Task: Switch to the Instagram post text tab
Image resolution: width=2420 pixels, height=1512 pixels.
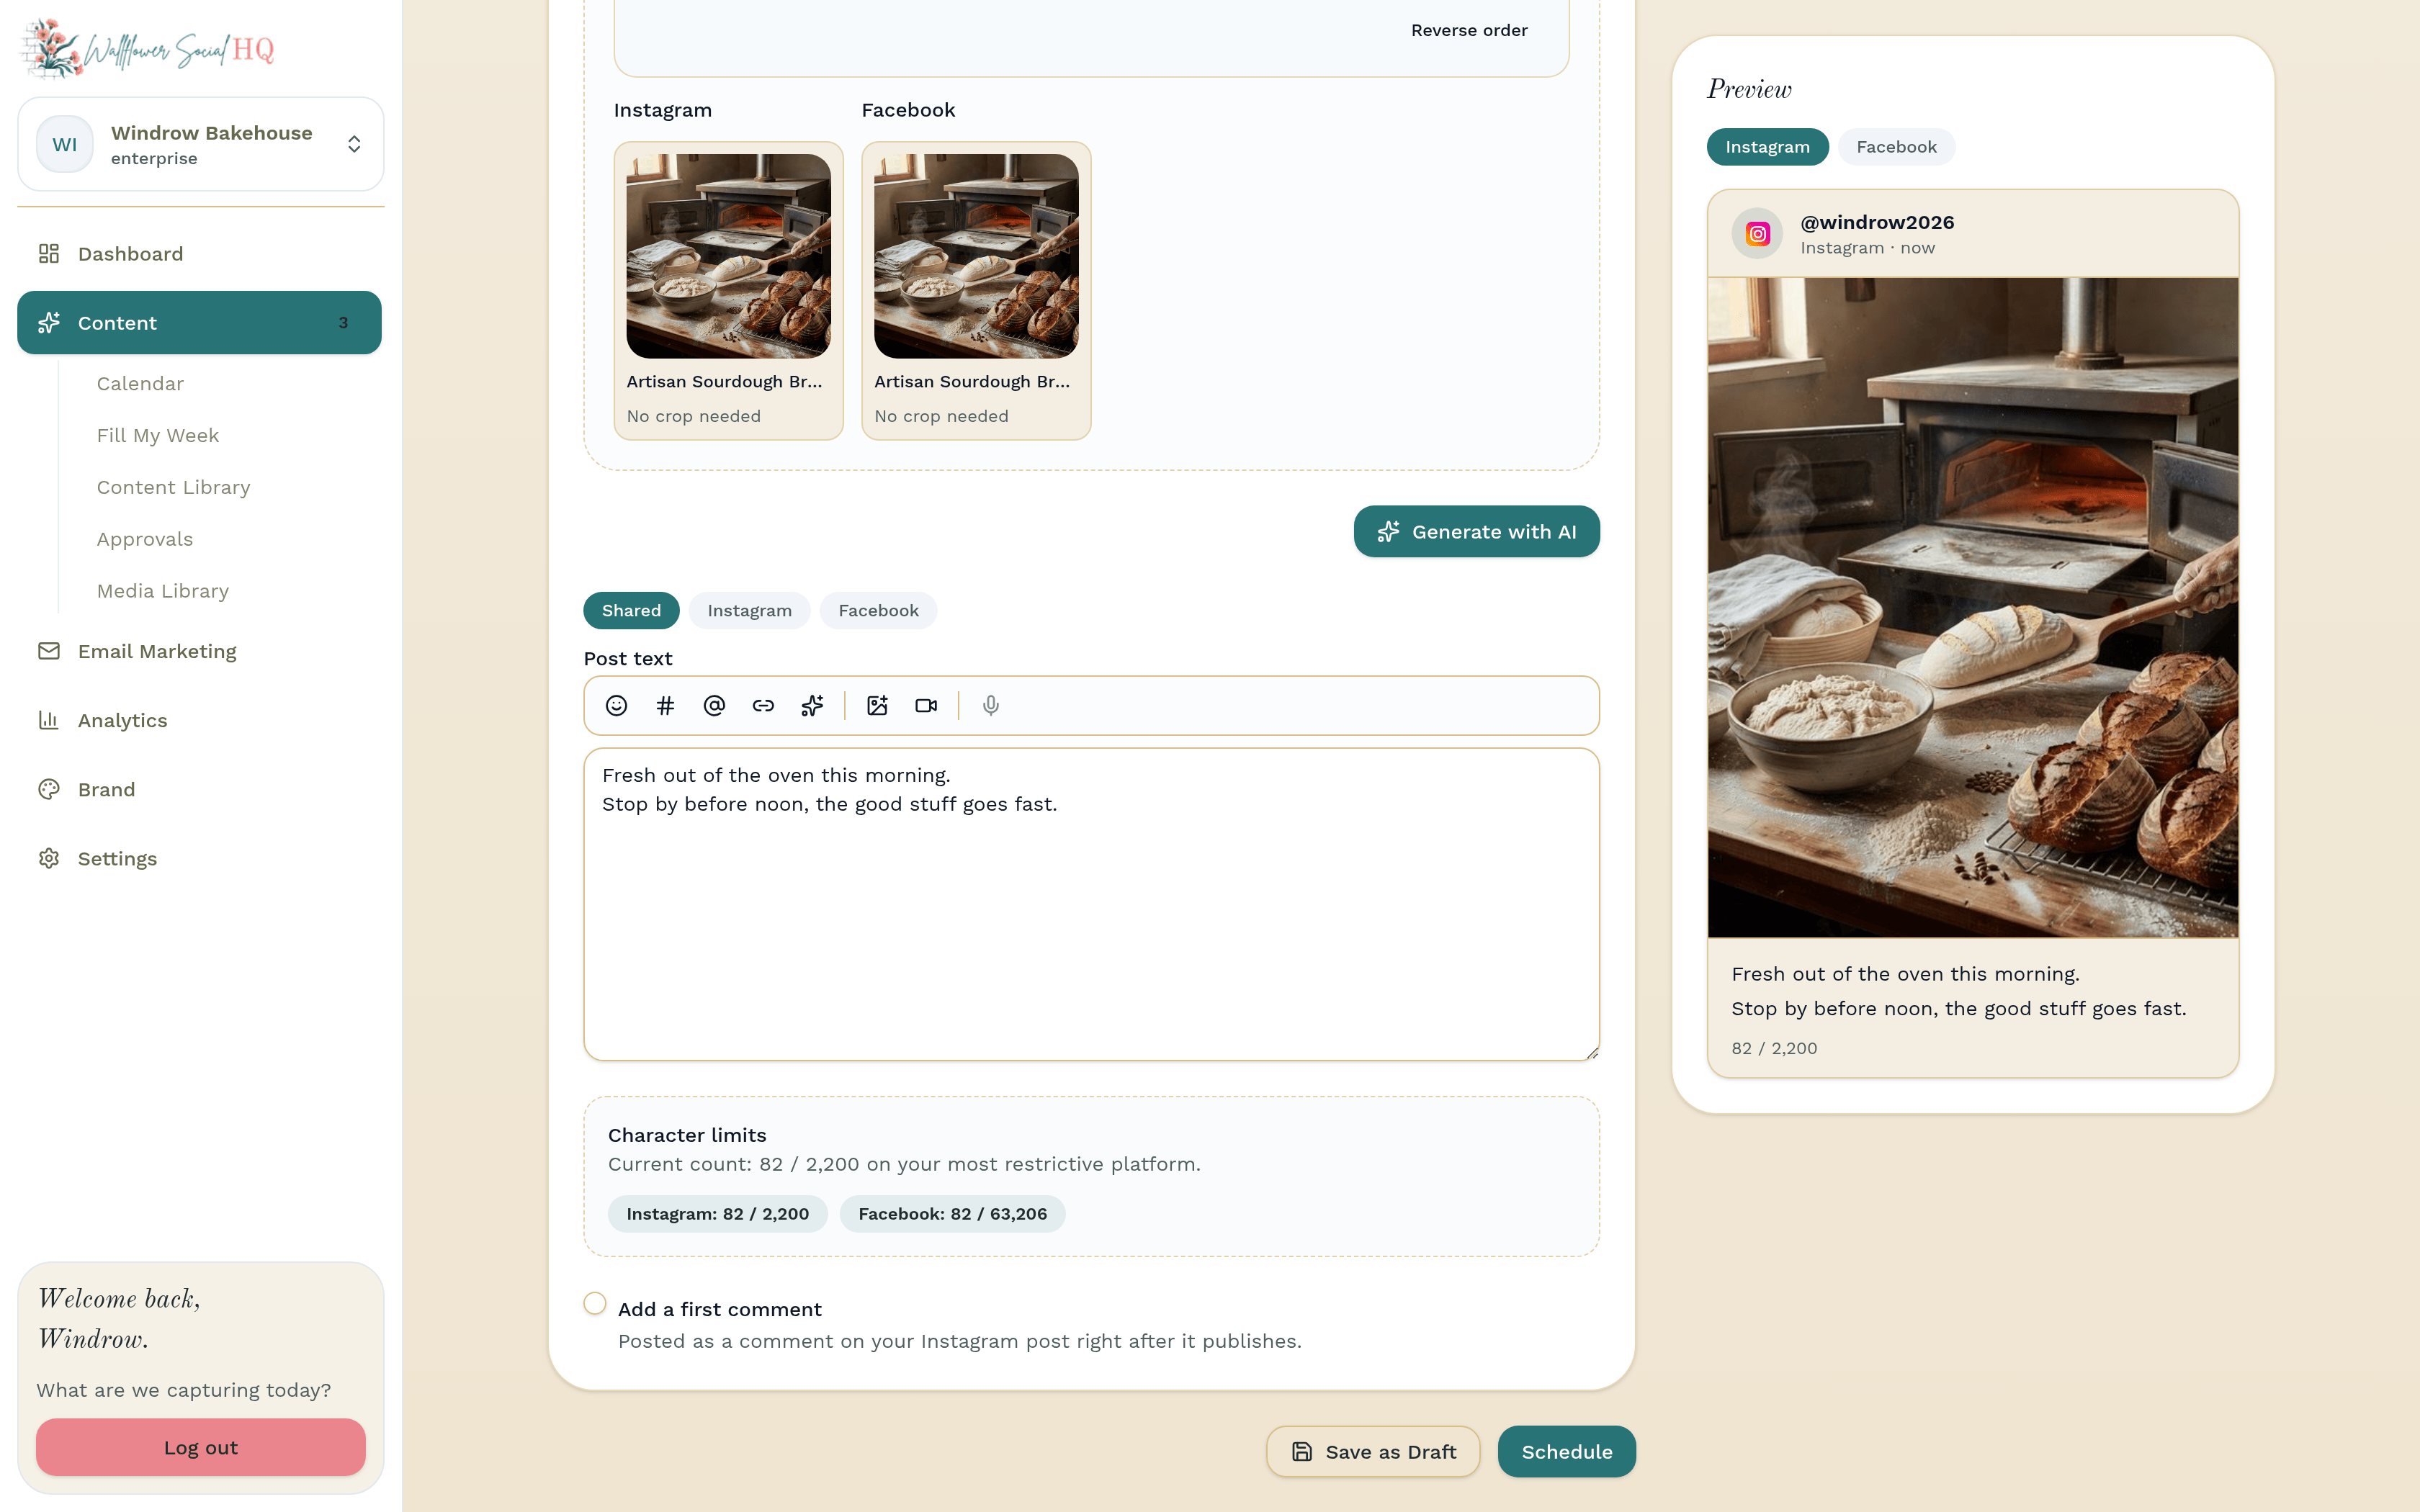Action: 750,611
